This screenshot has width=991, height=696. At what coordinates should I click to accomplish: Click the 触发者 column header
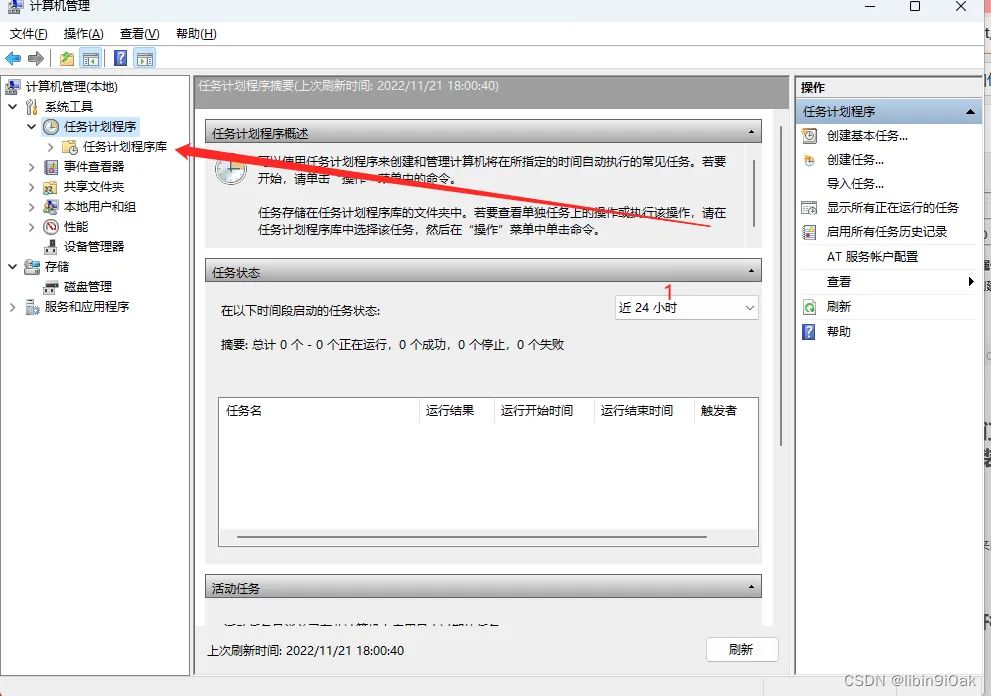pos(726,410)
